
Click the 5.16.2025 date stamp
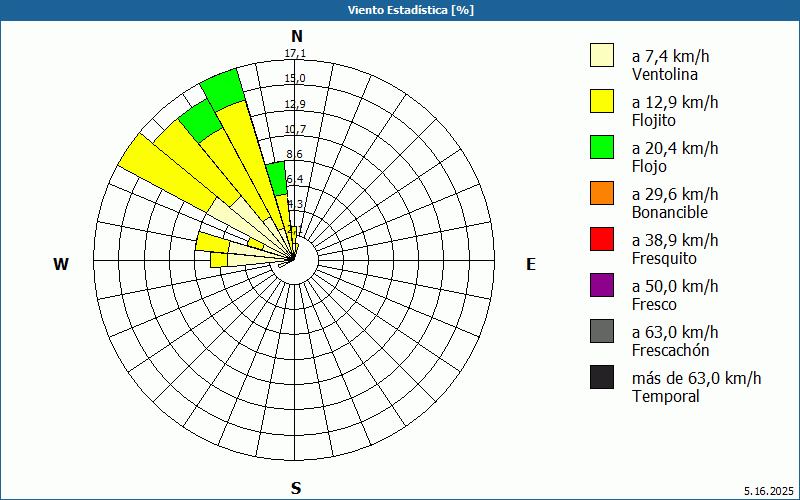769,491
